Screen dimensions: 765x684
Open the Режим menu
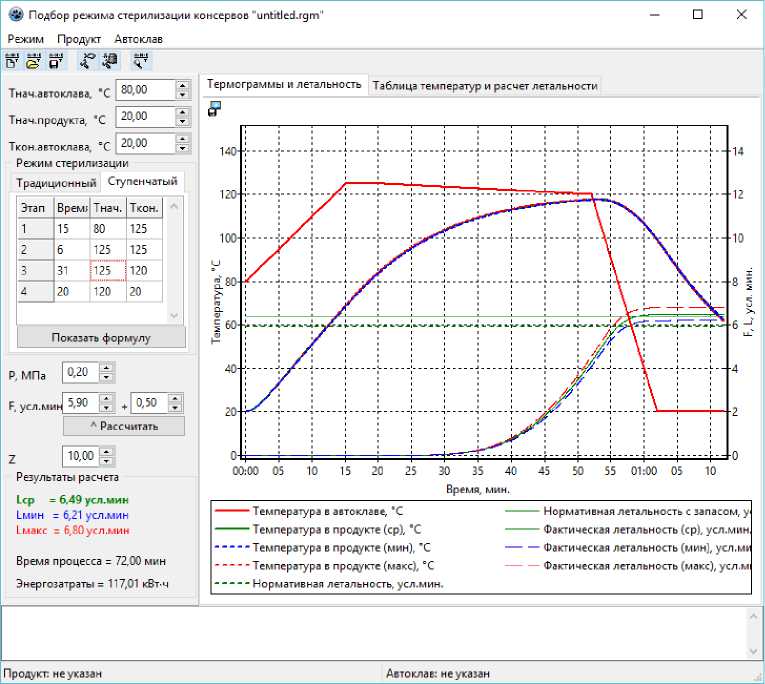click(x=25, y=38)
